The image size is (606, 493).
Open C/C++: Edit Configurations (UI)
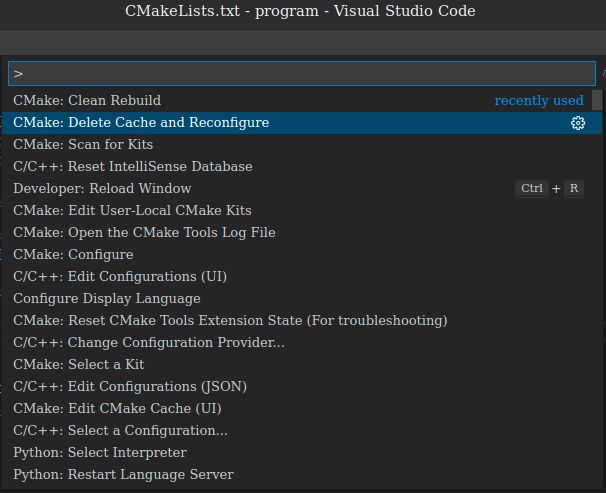coord(302,277)
